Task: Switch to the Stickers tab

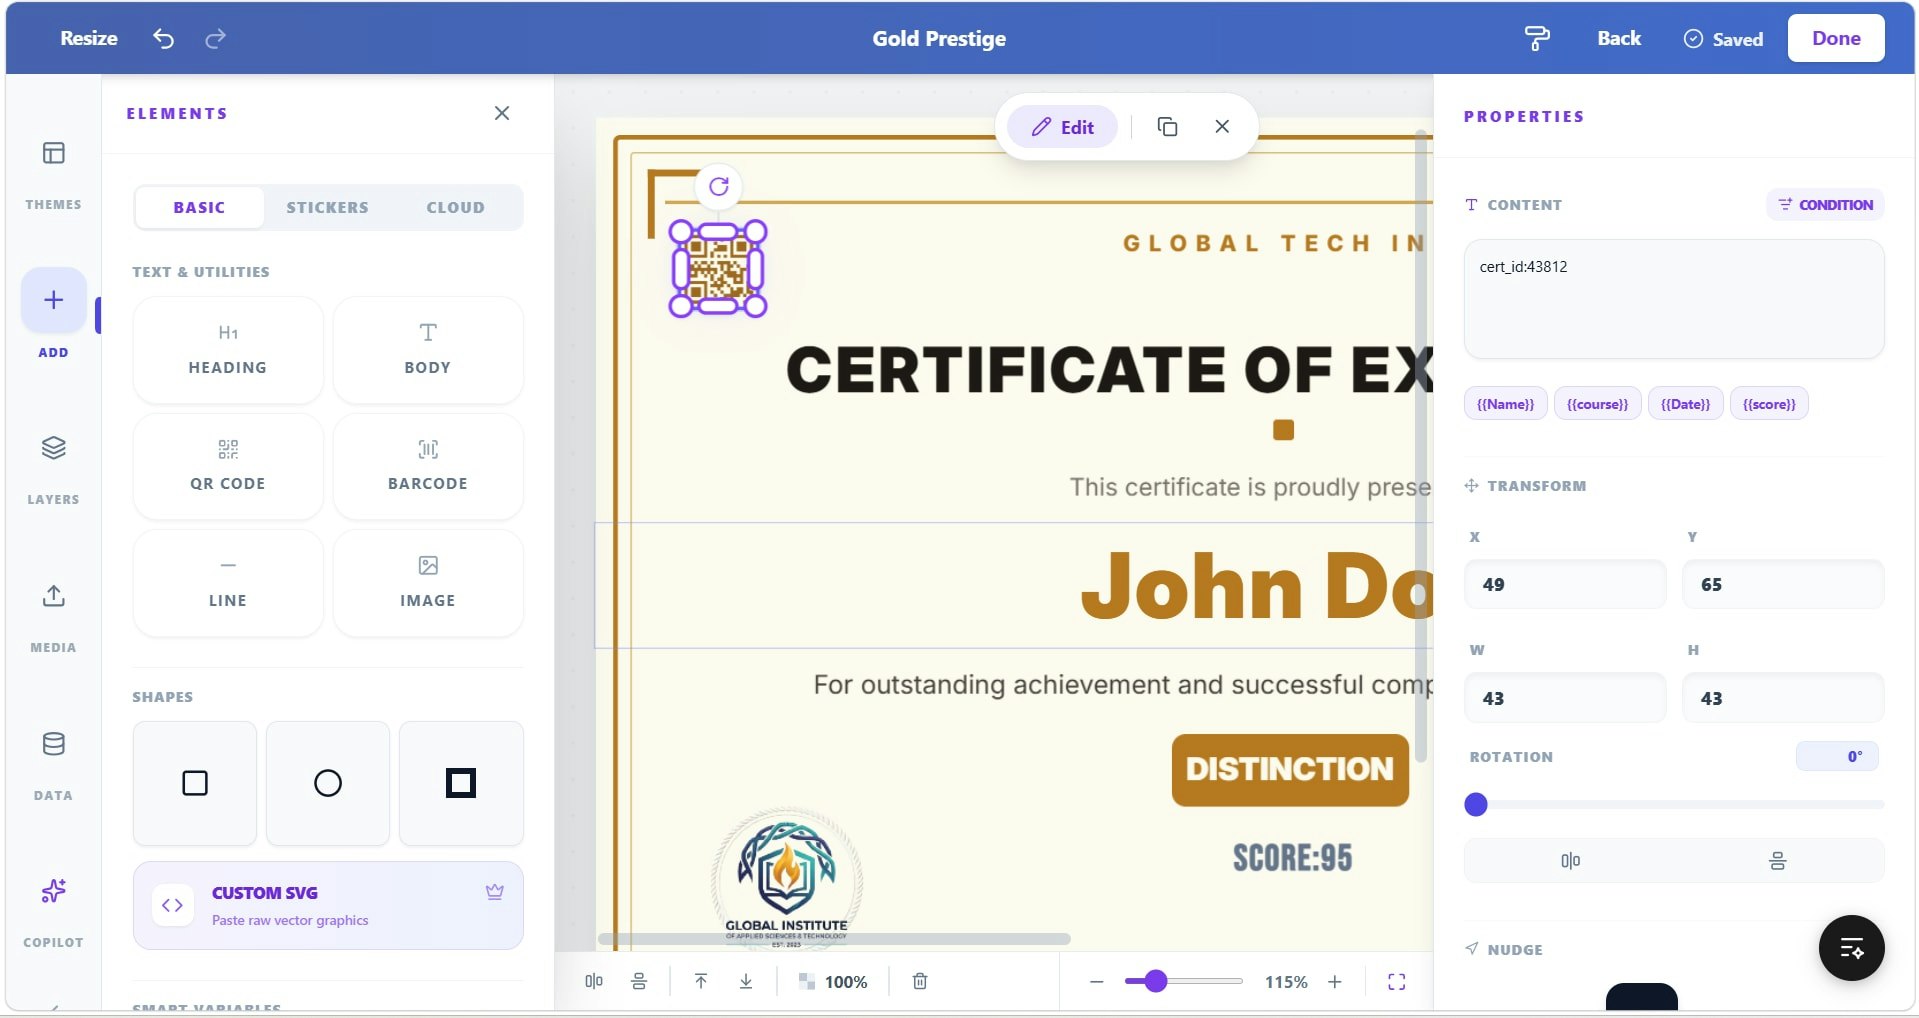Action: tap(327, 207)
